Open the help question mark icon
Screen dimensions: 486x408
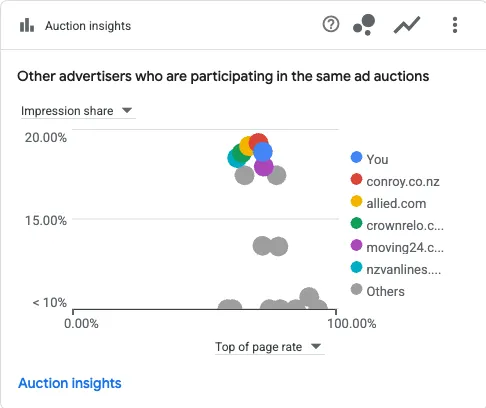coord(331,24)
